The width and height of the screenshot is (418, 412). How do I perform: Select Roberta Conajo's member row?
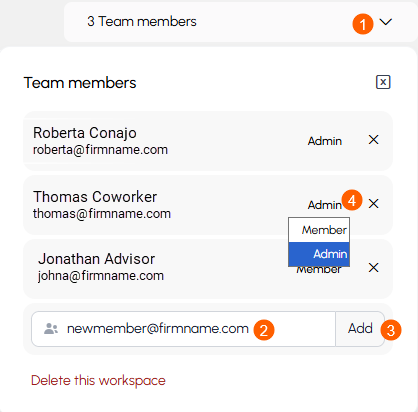pyautogui.click(x=208, y=141)
